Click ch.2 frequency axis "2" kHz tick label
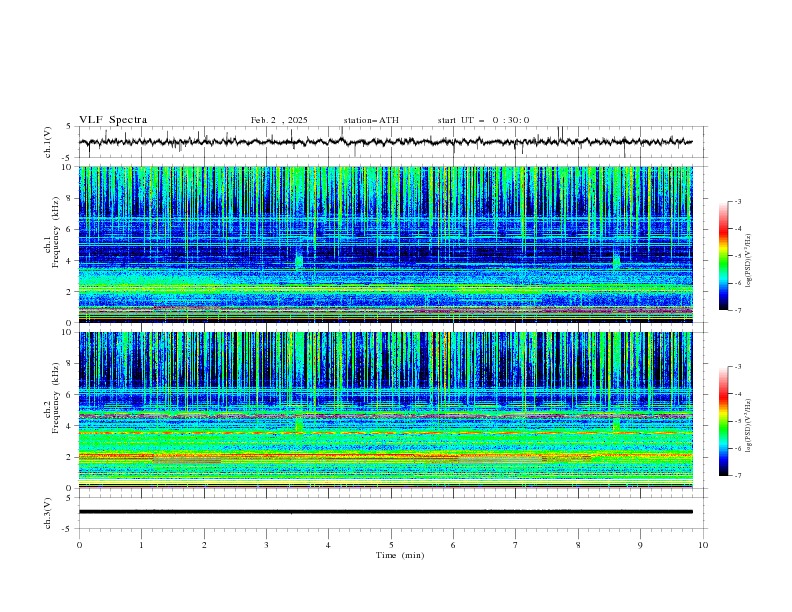 pos(71,457)
